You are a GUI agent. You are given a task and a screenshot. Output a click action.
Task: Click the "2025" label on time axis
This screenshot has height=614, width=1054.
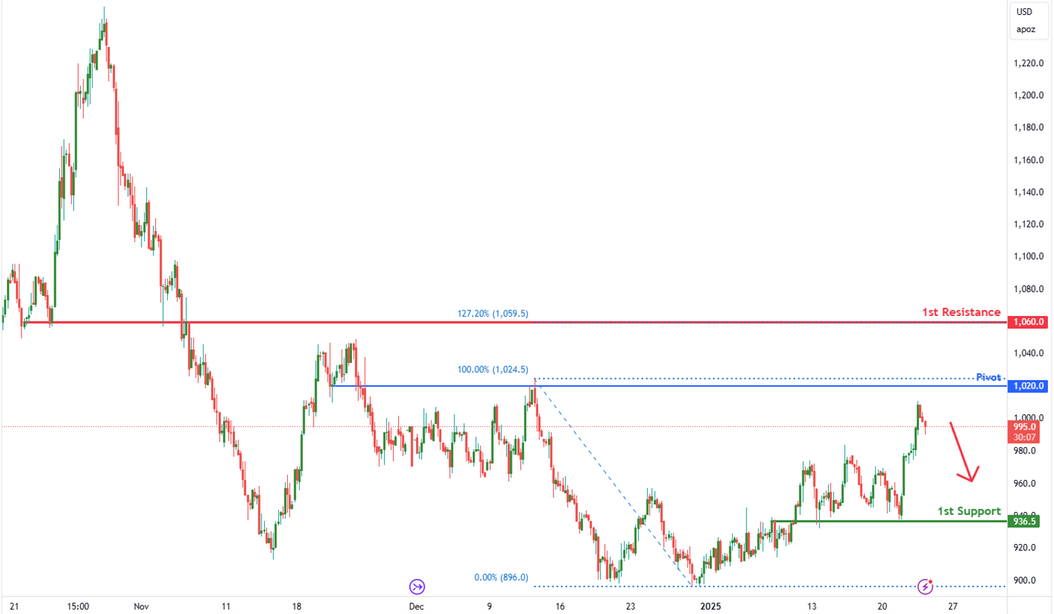tap(710, 606)
